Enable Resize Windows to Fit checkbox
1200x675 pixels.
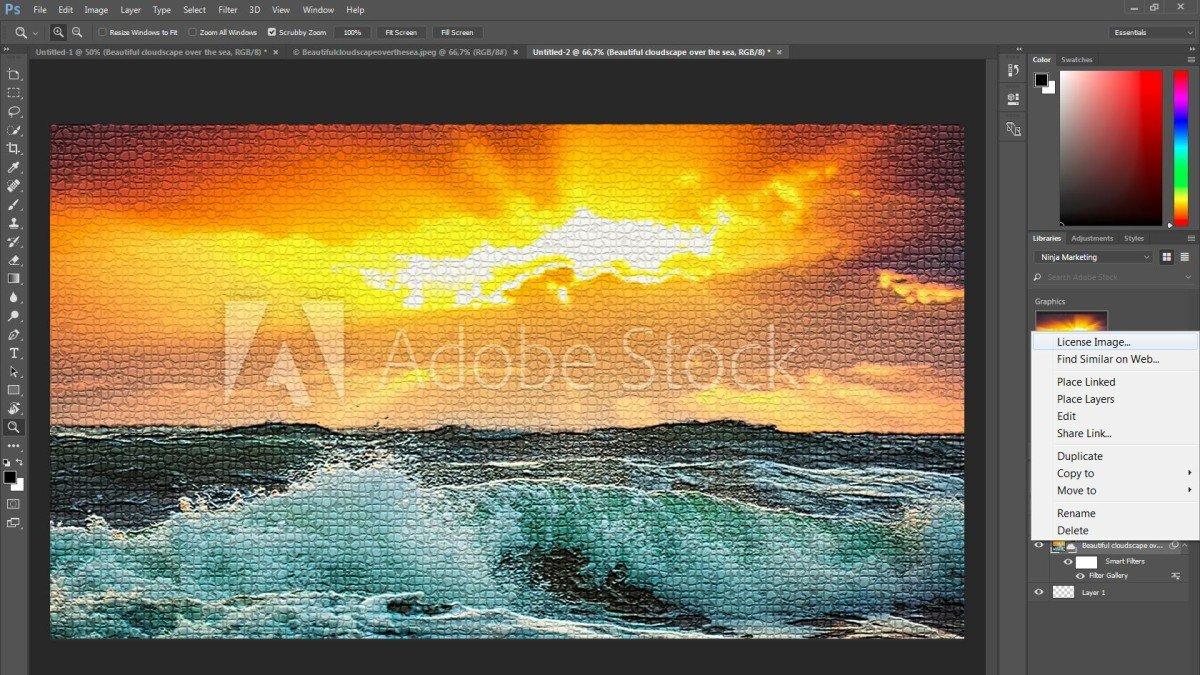pos(102,32)
